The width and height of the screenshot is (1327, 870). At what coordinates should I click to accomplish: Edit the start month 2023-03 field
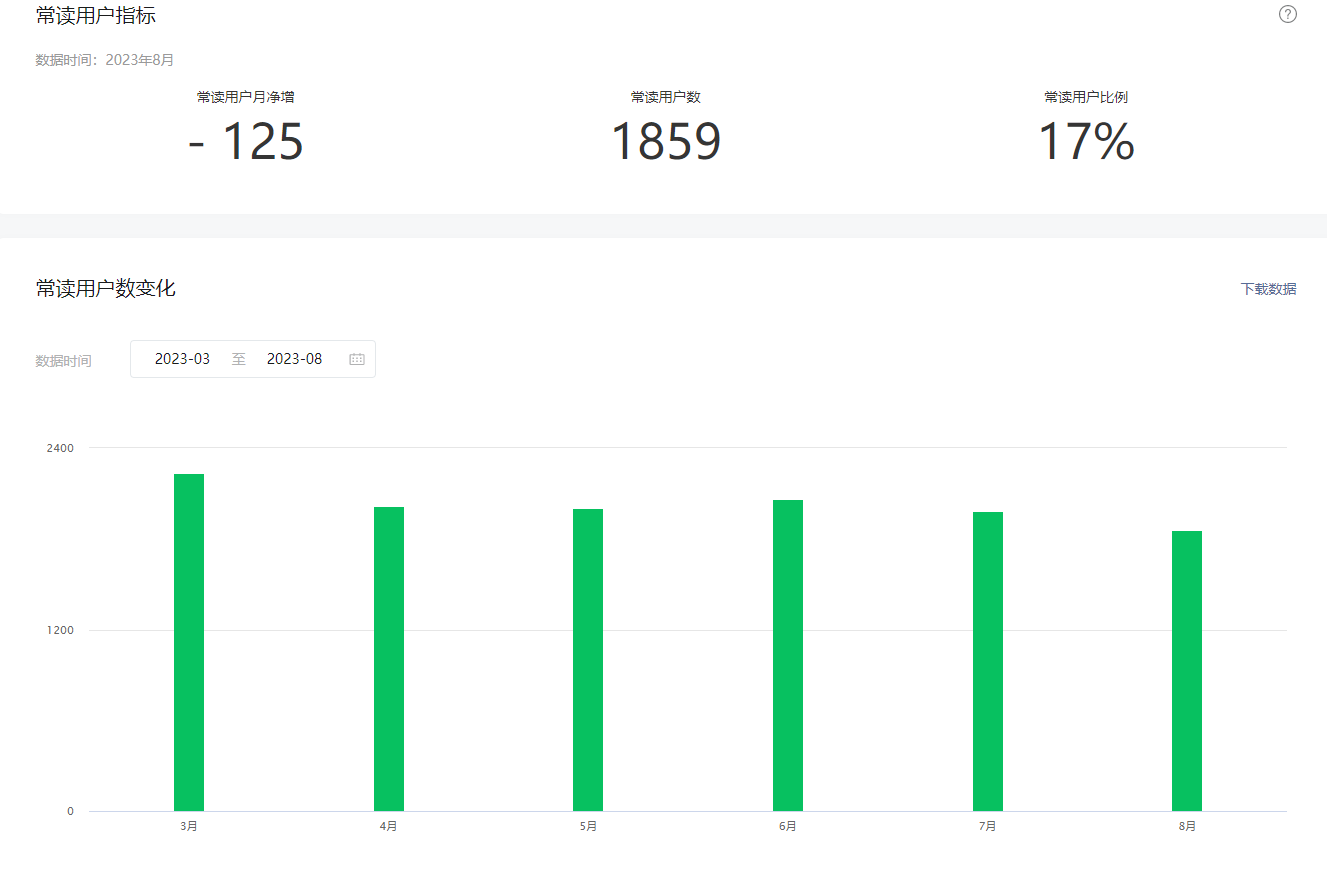182,359
